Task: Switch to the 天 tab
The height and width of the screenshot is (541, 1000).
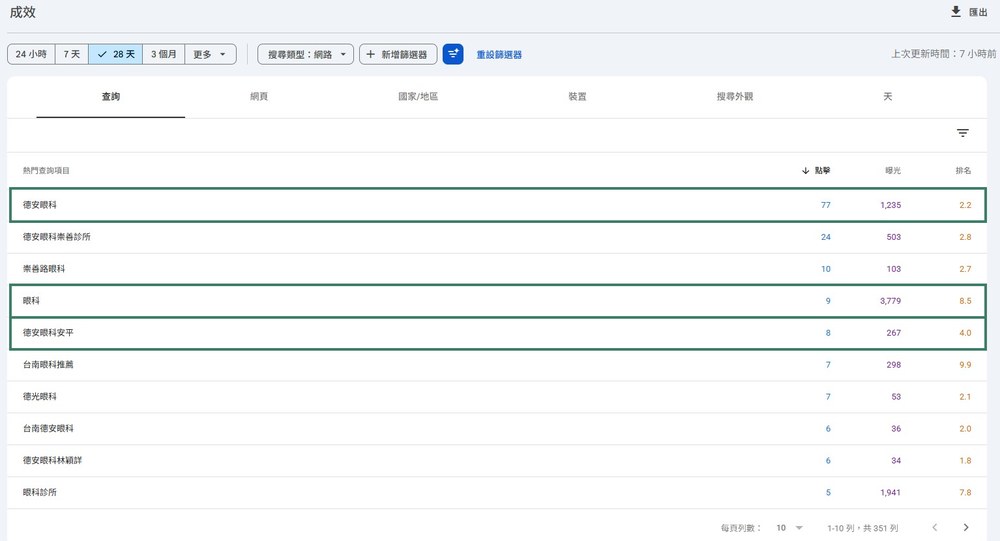Action: point(887,96)
